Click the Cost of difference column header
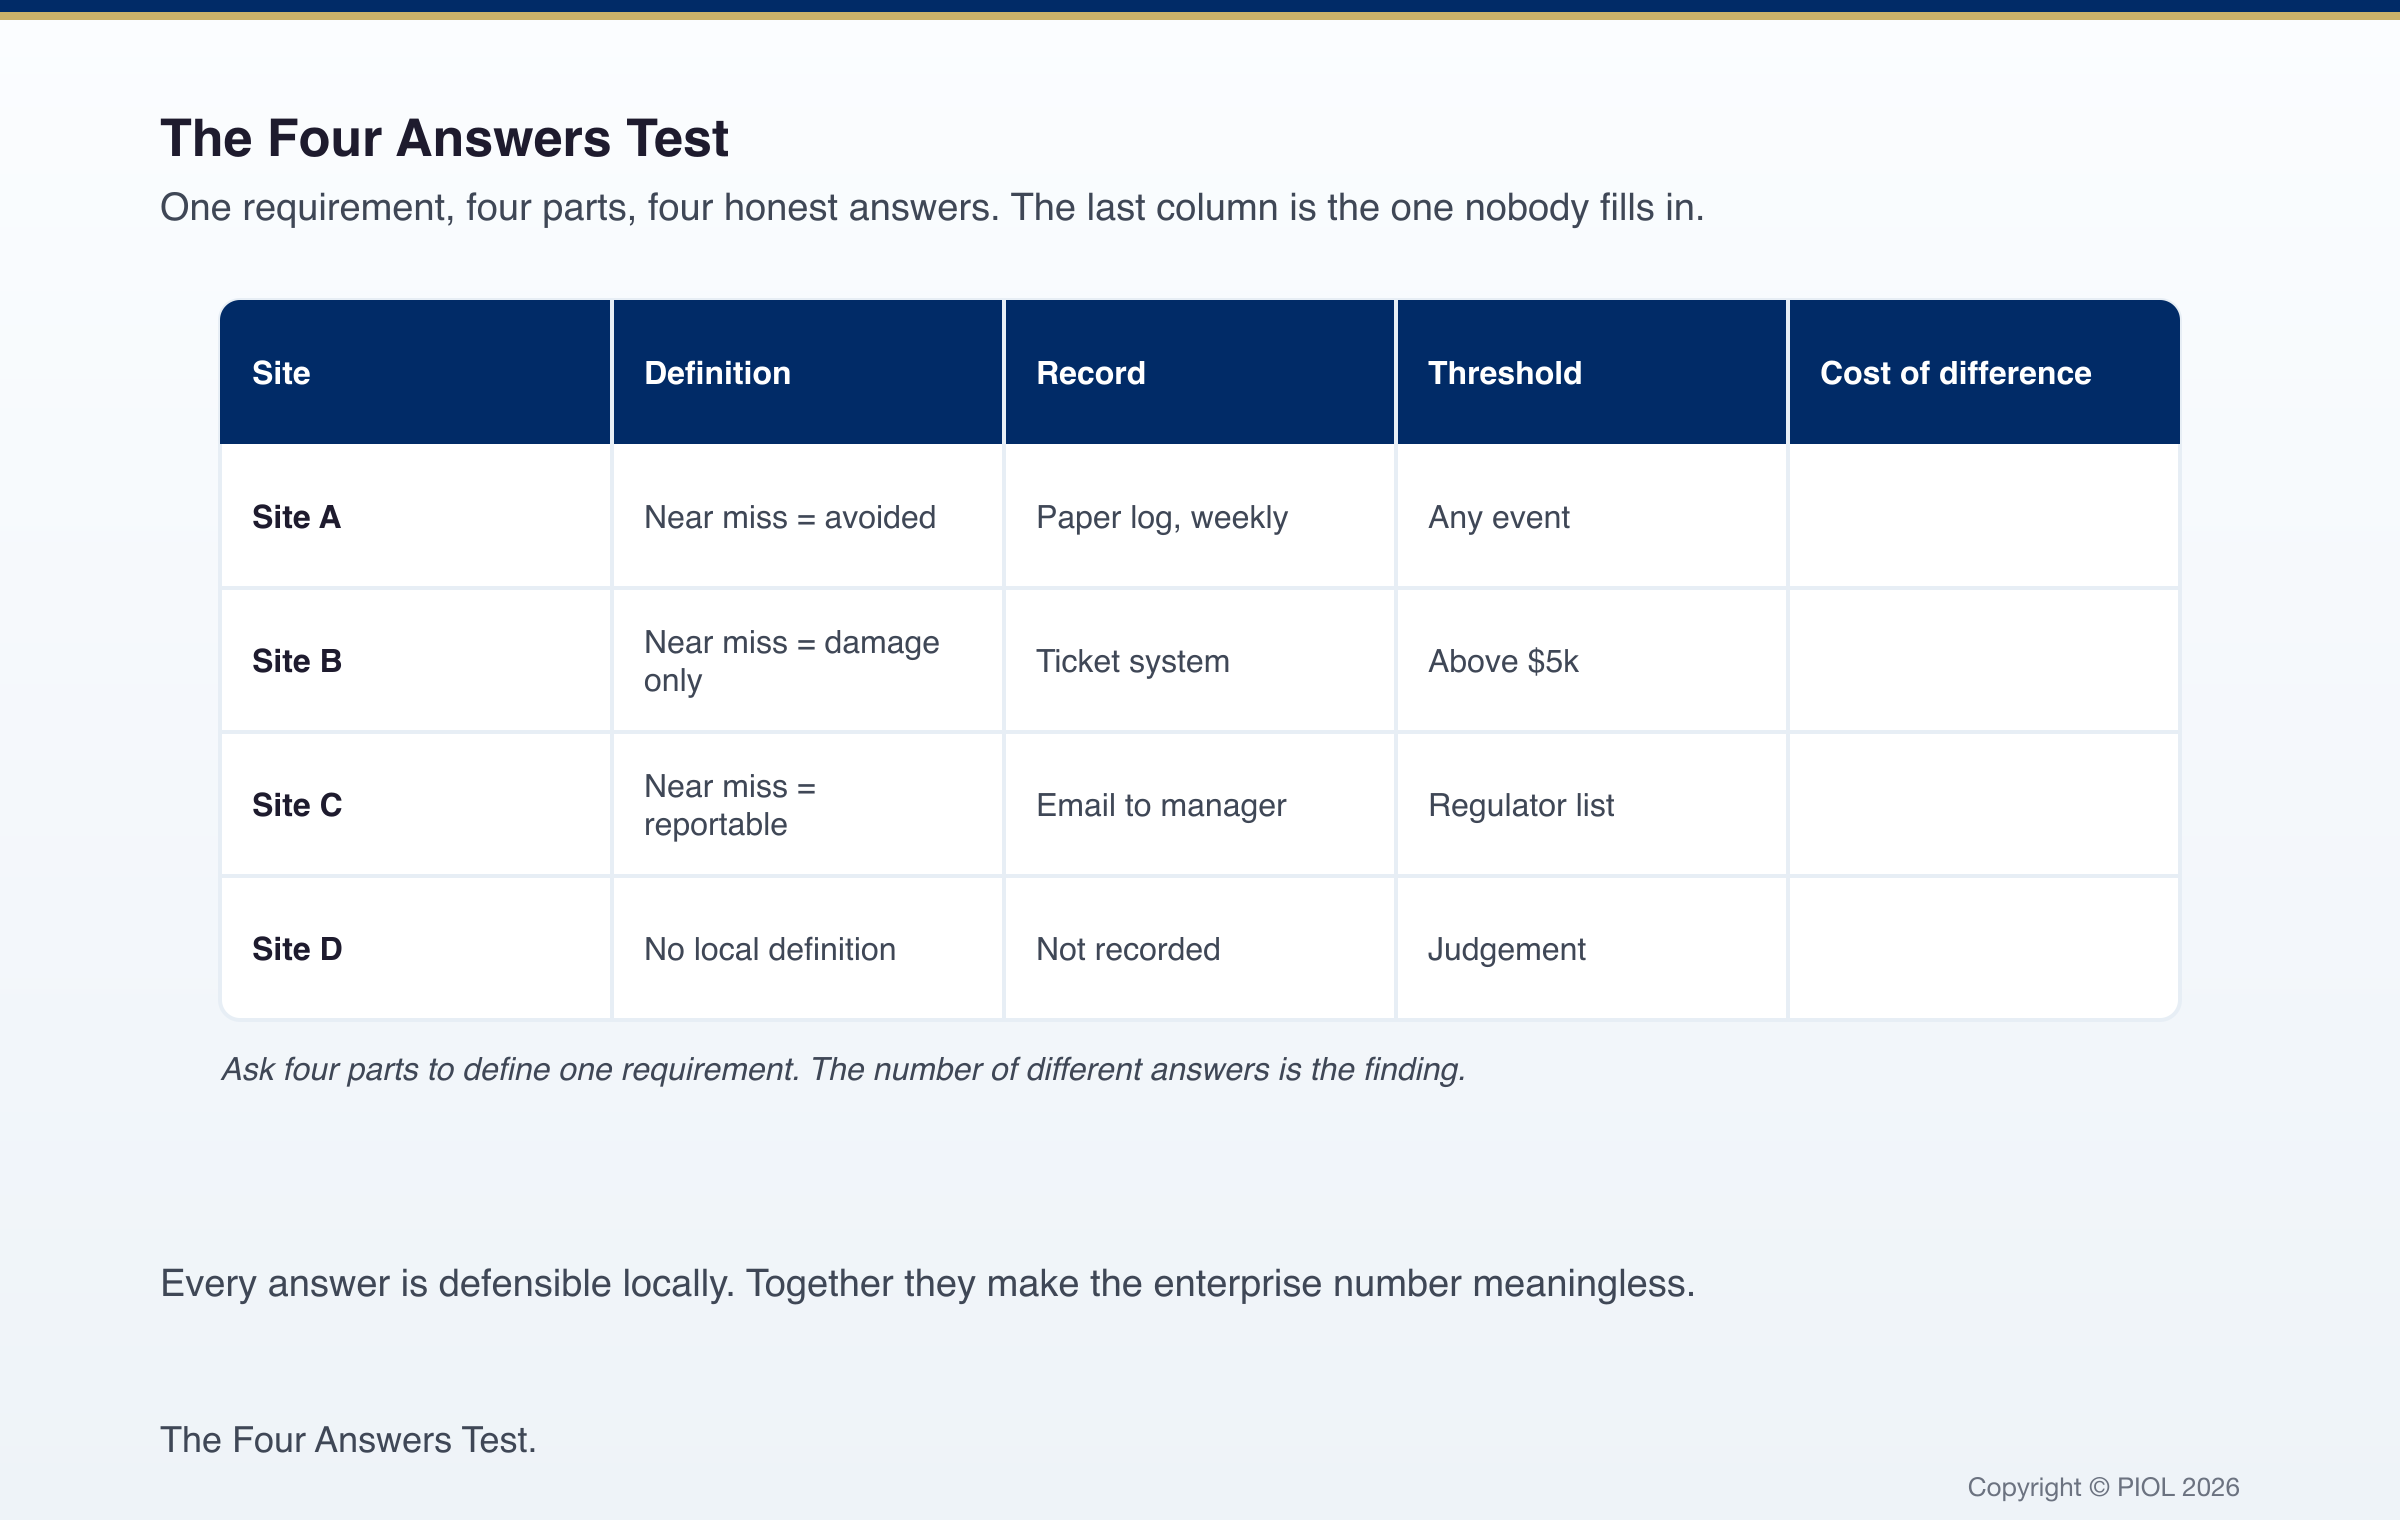This screenshot has width=2400, height=1520. tap(1984, 372)
